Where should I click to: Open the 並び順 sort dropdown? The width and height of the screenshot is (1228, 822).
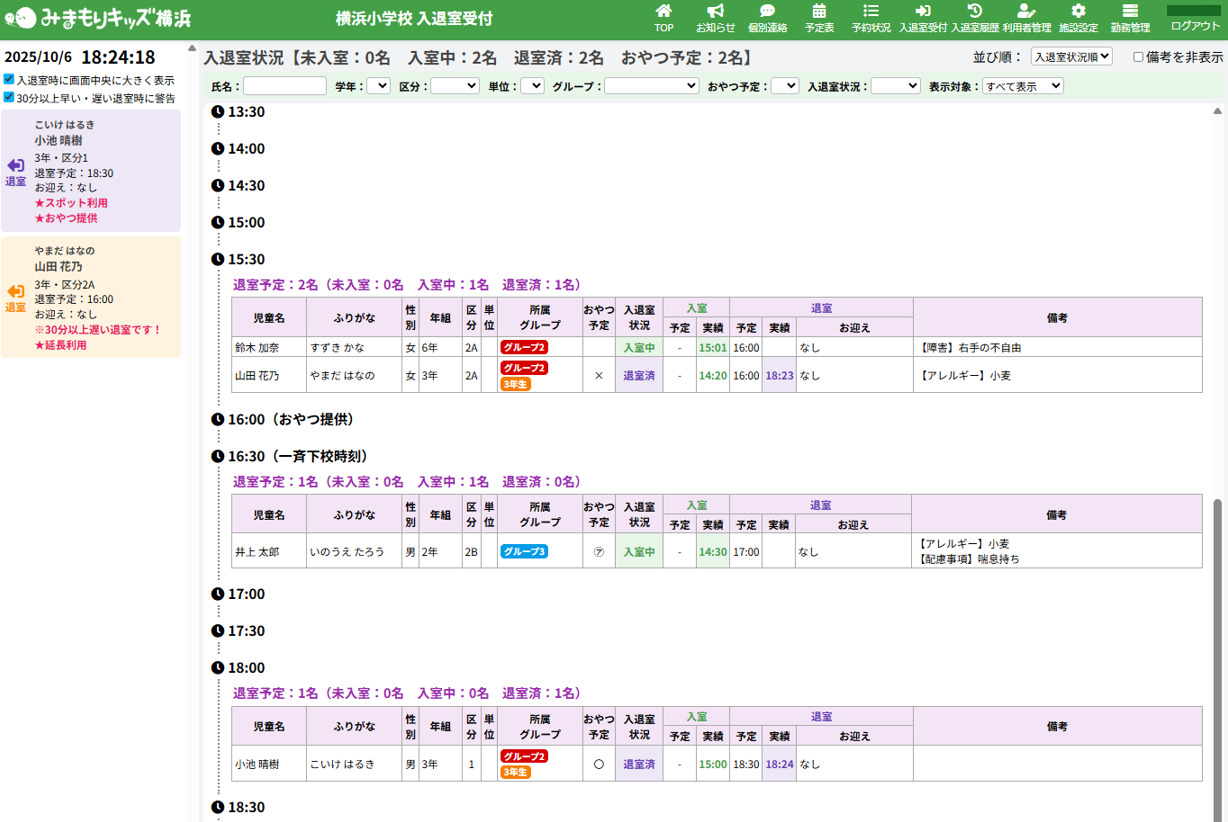pos(1071,58)
